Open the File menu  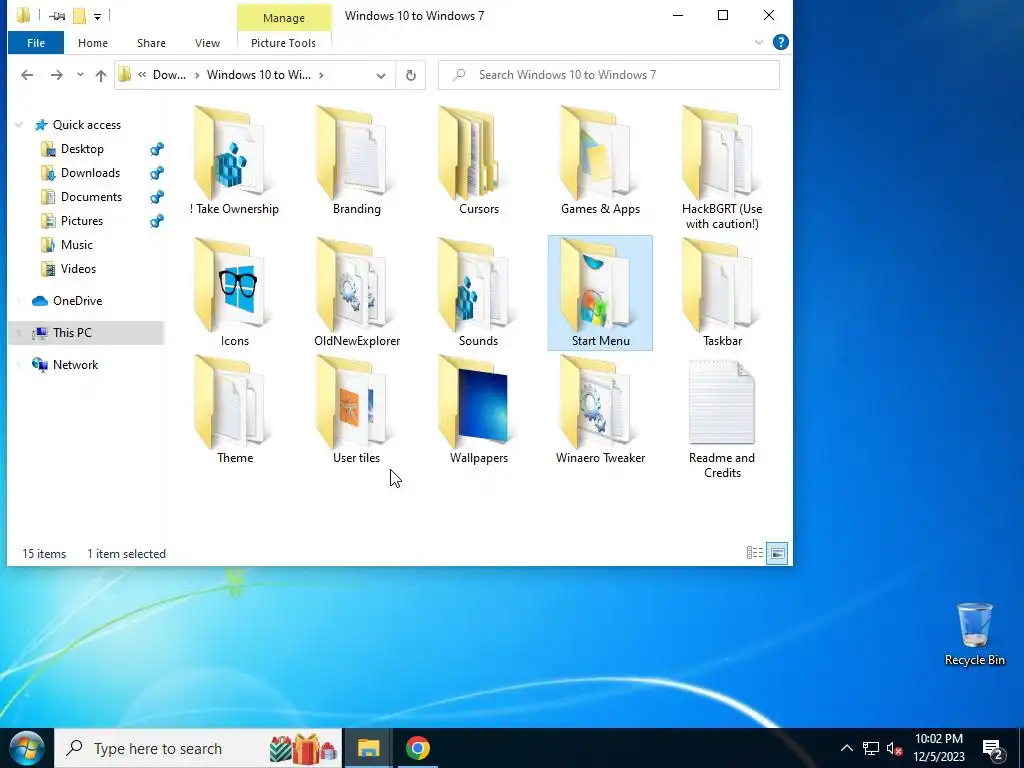(36, 43)
